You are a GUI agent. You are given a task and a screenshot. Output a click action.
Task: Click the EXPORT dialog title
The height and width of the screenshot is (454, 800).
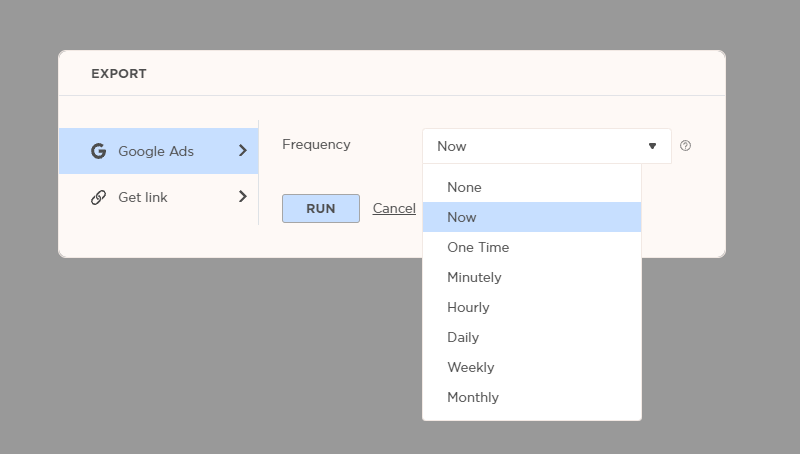click(119, 73)
